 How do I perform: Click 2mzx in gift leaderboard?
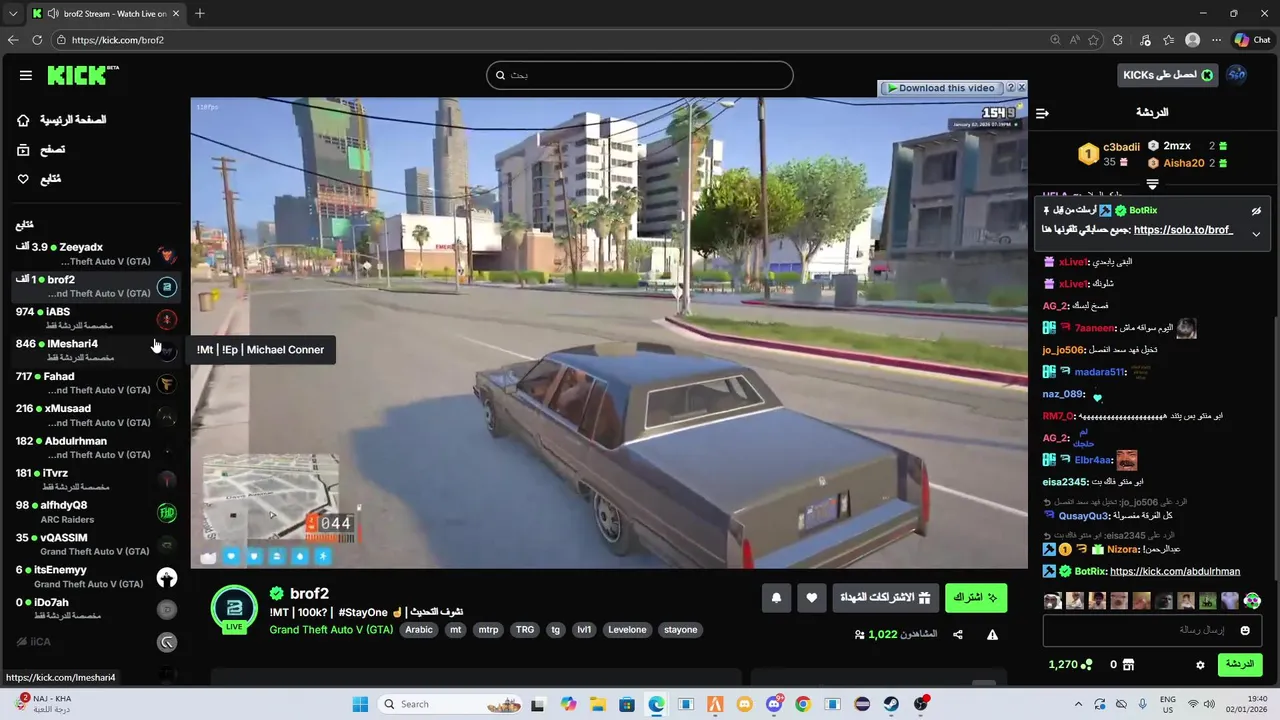pos(1177,146)
